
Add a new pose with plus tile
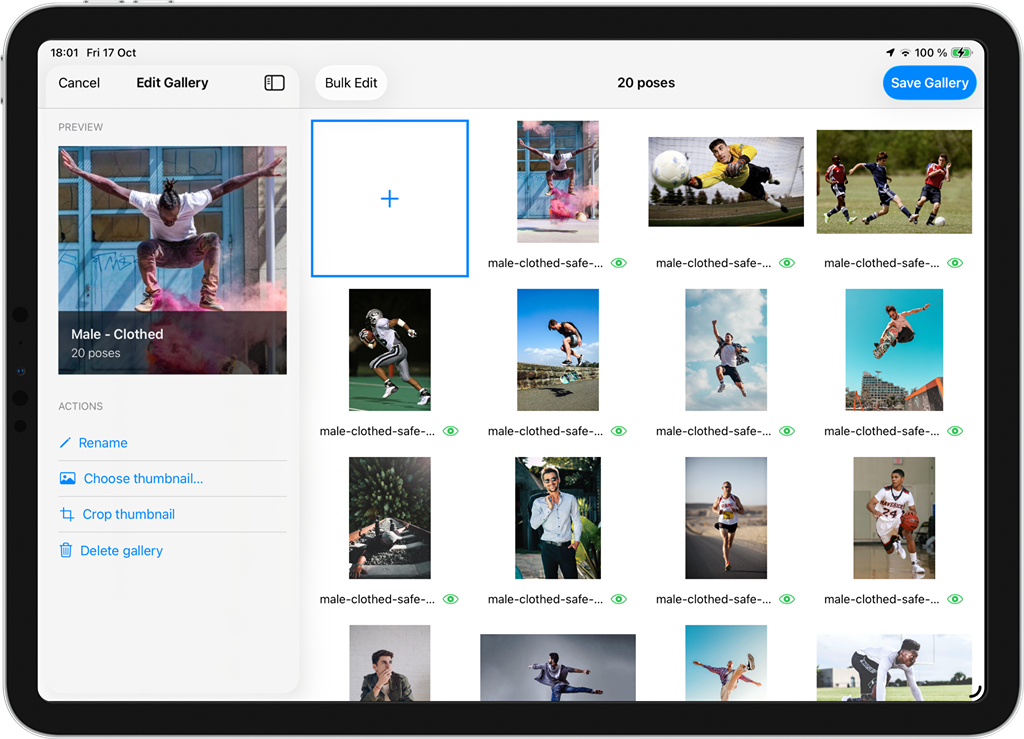pos(389,198)
